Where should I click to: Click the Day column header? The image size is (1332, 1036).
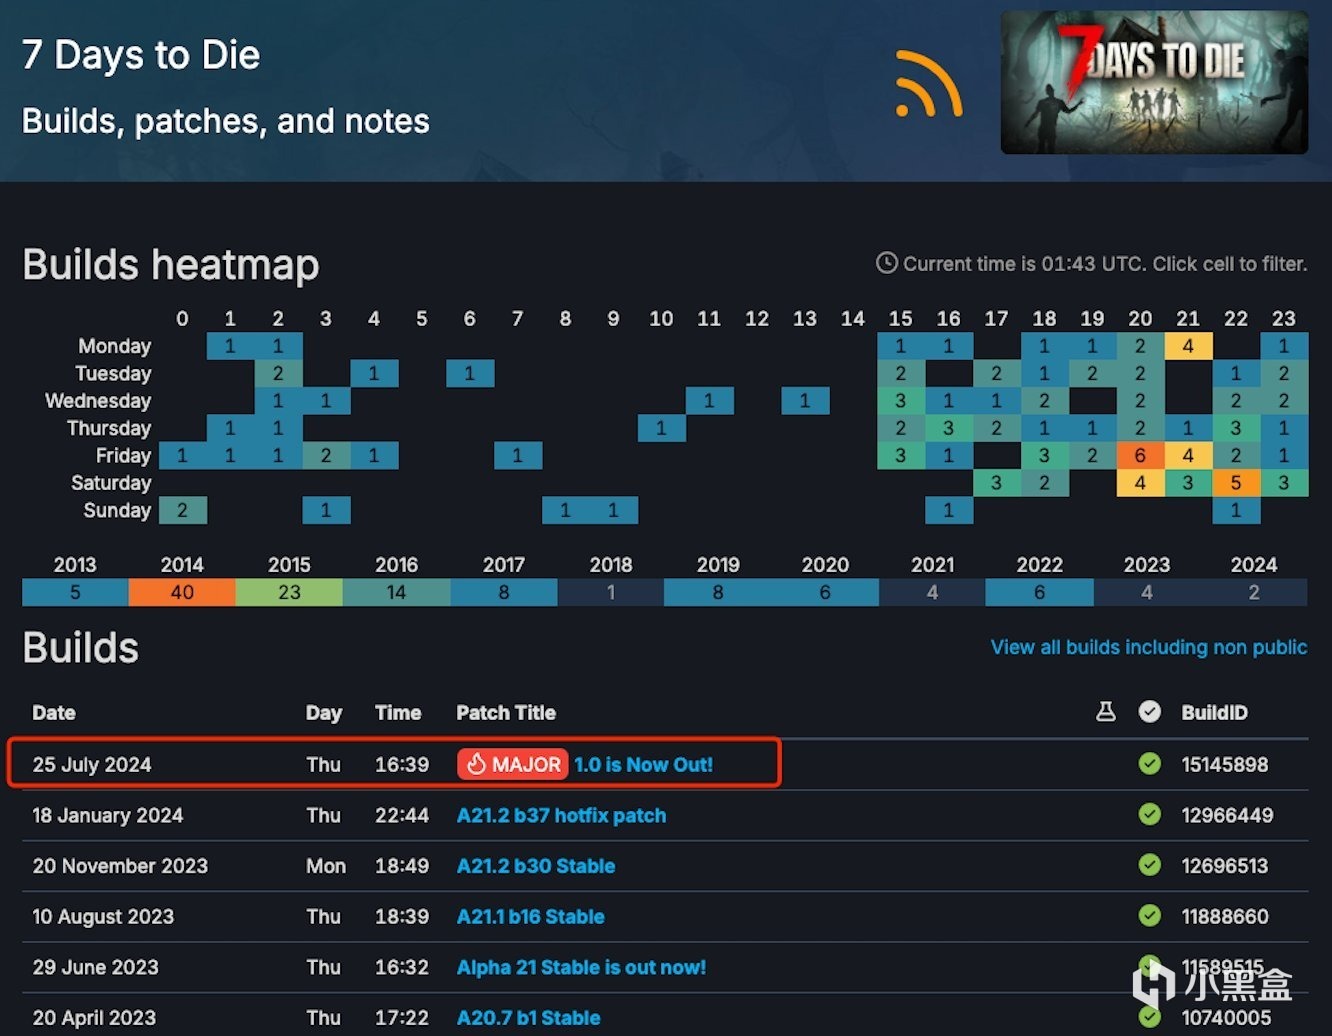(324, 713)
